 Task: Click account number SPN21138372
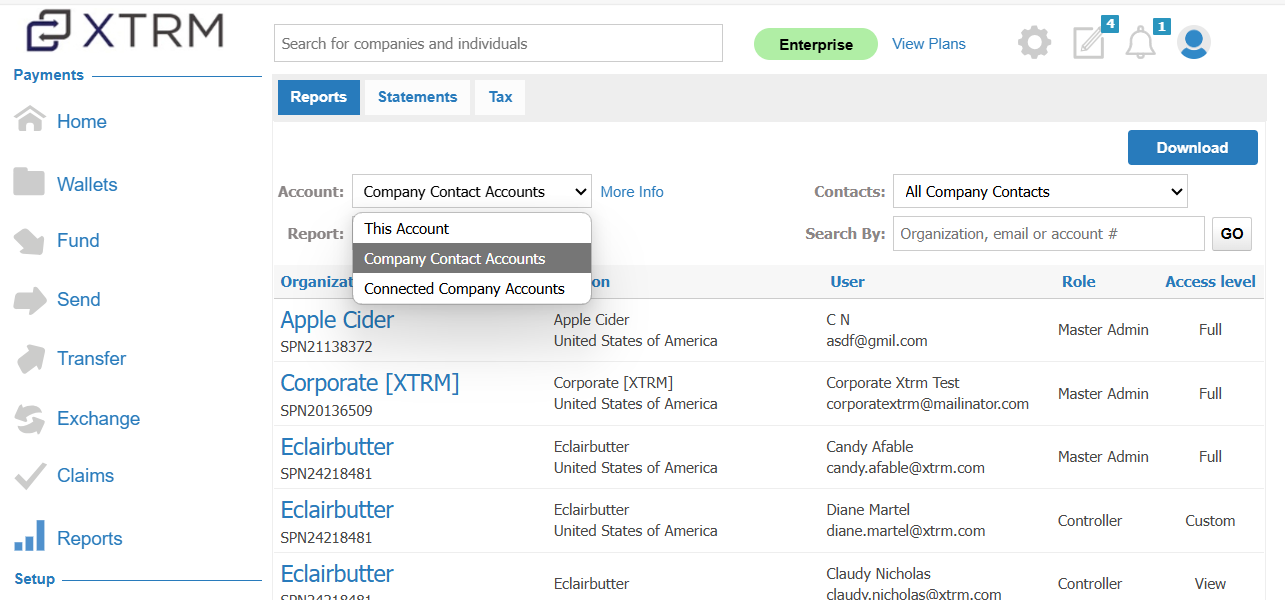pyautogui.click(x=326, y=347)
